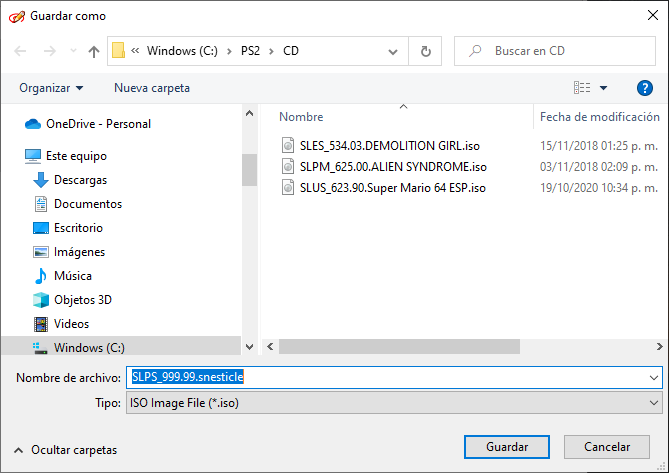Click the Este equipo computer icon
669x473 pixels.
pyautogui.click(x=33, y=156)
